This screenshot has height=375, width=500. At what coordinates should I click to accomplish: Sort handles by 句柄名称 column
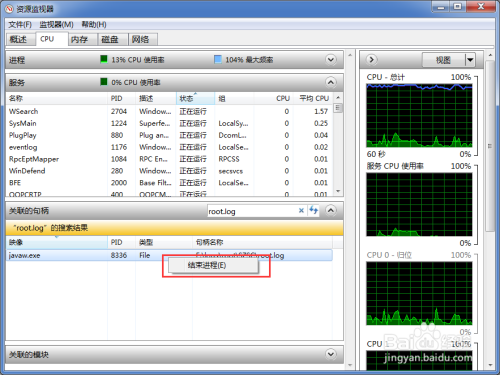tap(262, 242)
